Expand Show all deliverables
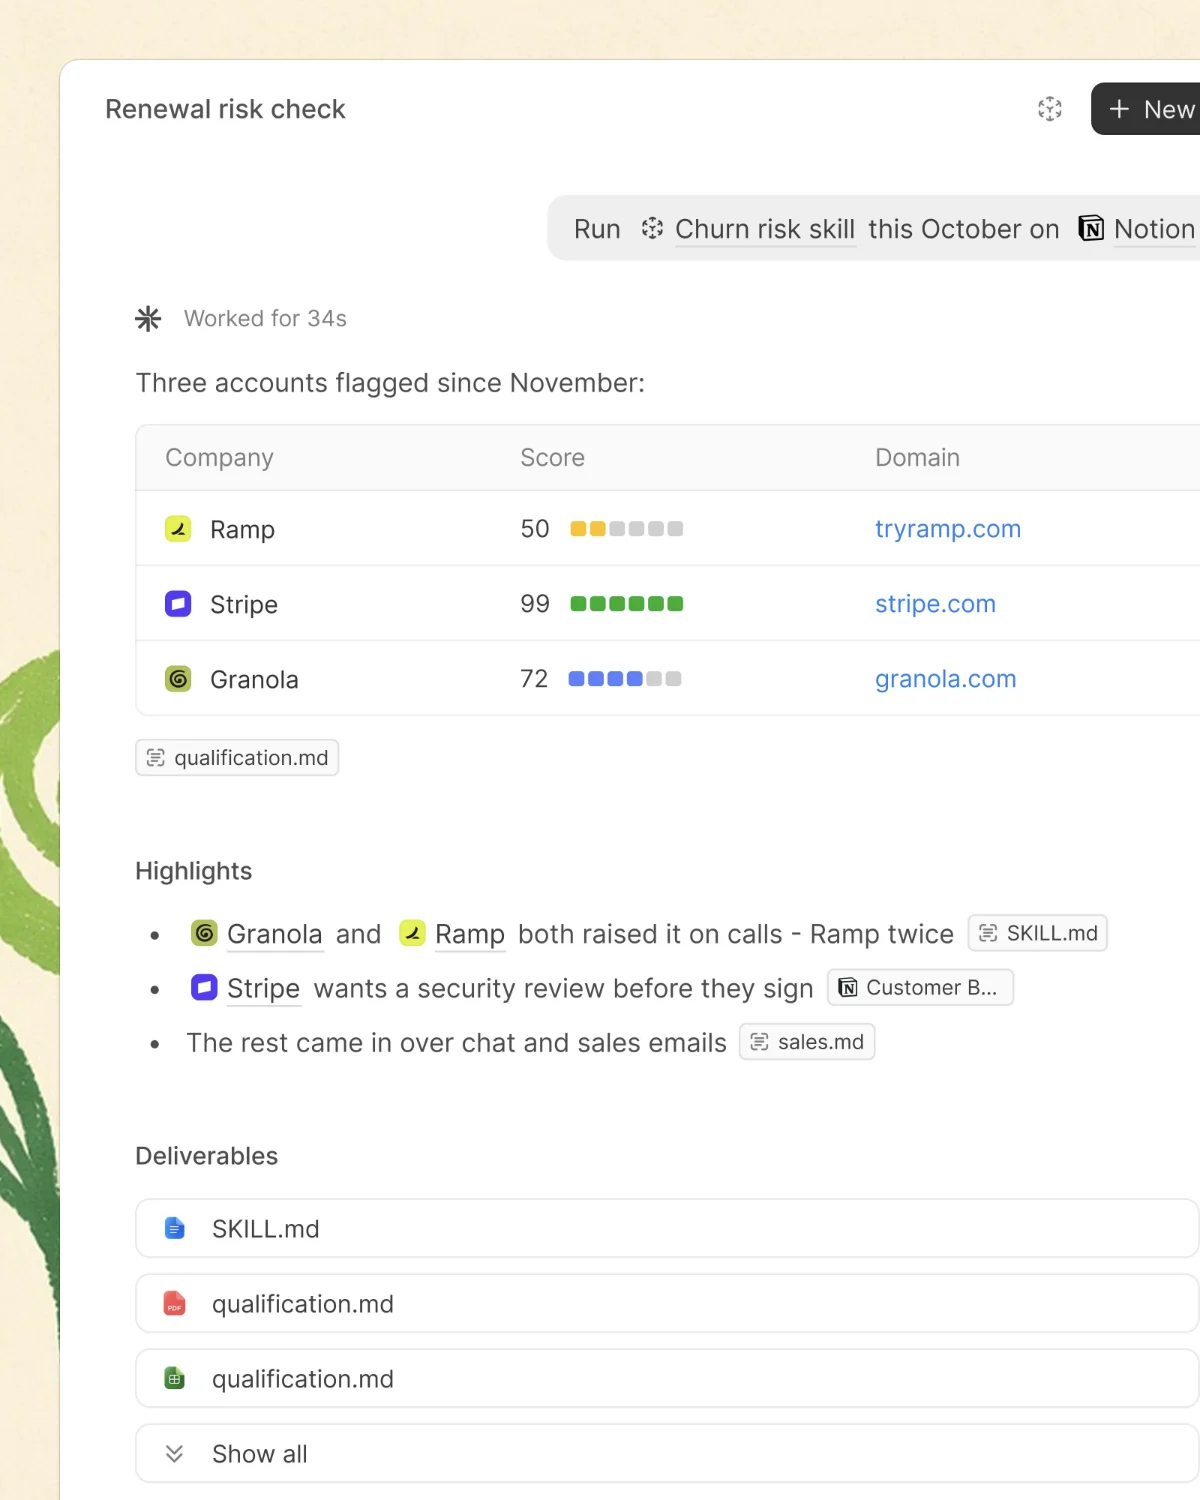 coord(667,1453)
